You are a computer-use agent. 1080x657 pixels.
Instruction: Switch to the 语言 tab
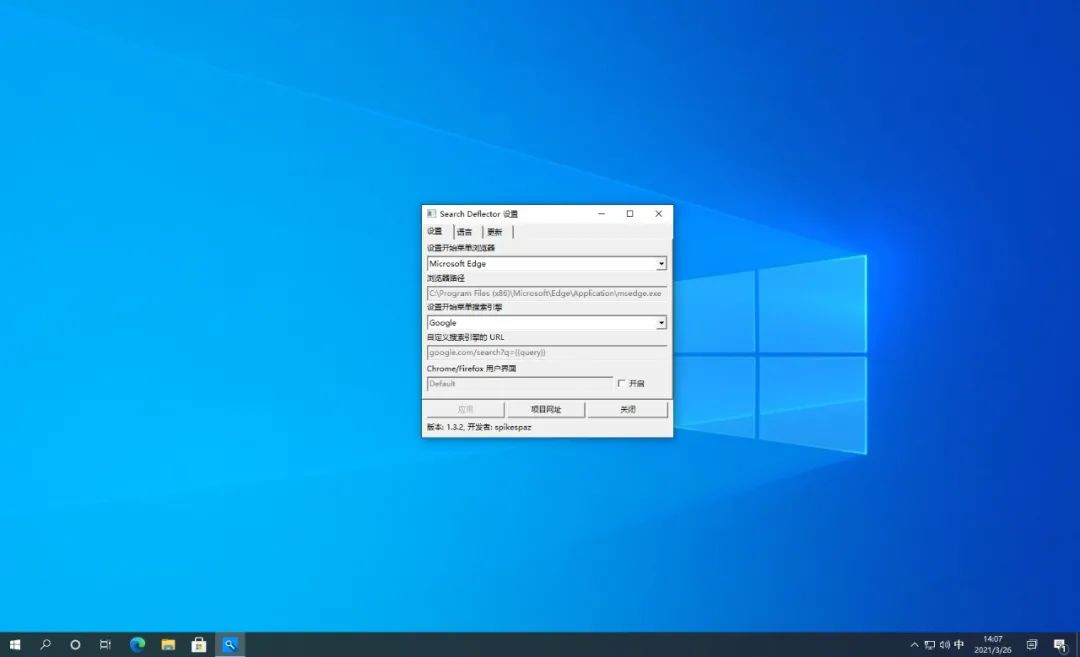[x=465, y=232]
